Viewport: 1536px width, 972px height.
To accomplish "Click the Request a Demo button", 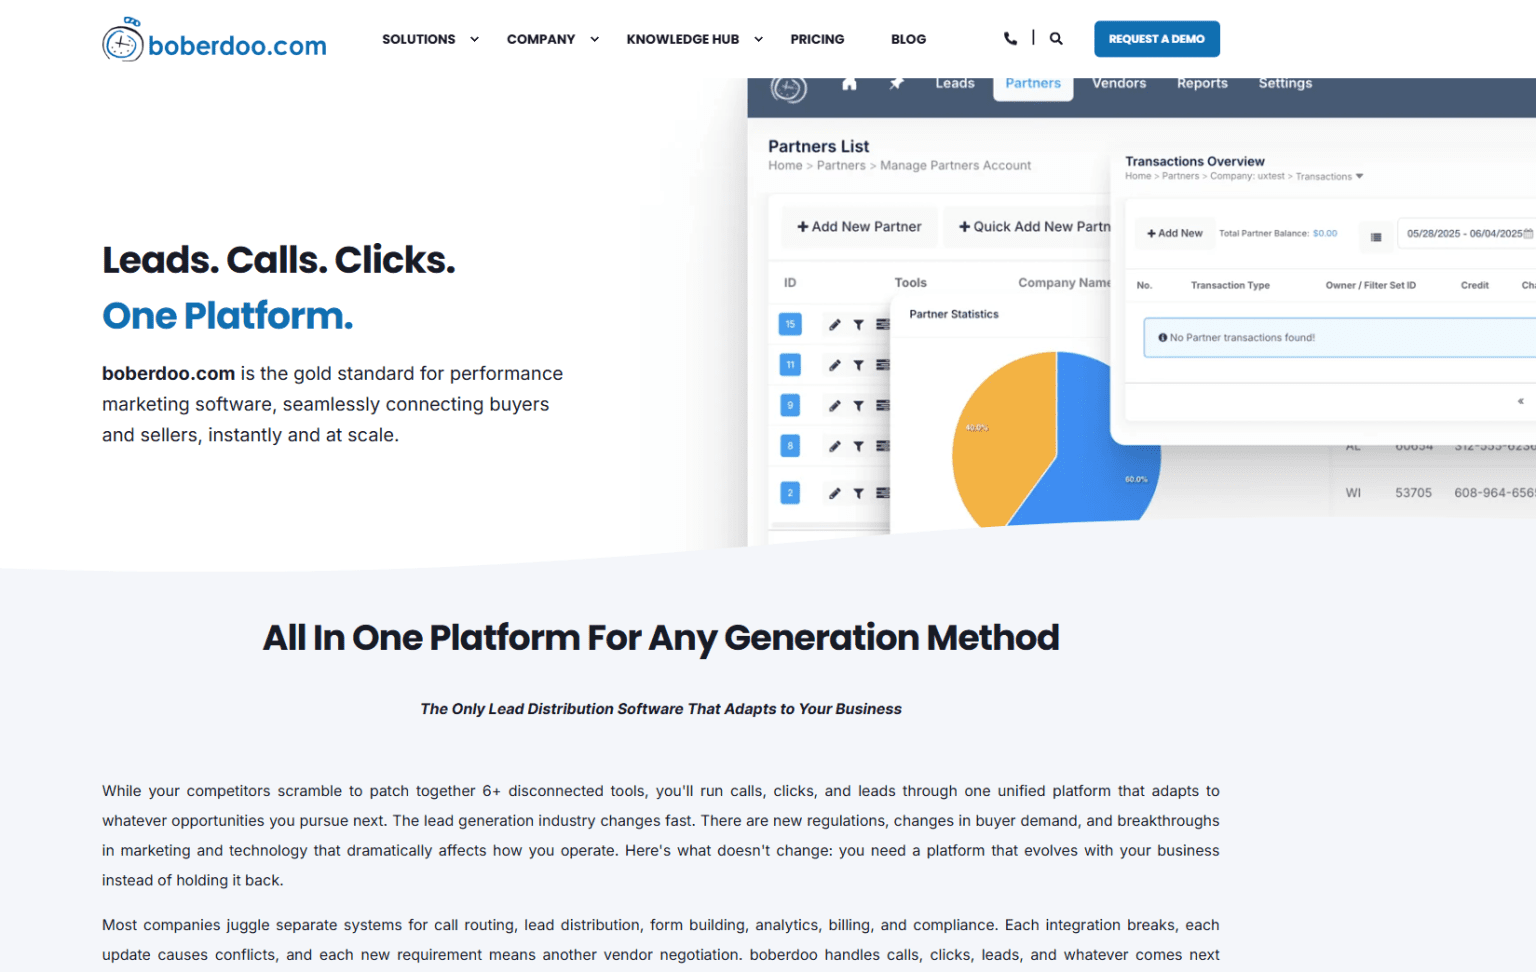I will tap(1157, 39).
